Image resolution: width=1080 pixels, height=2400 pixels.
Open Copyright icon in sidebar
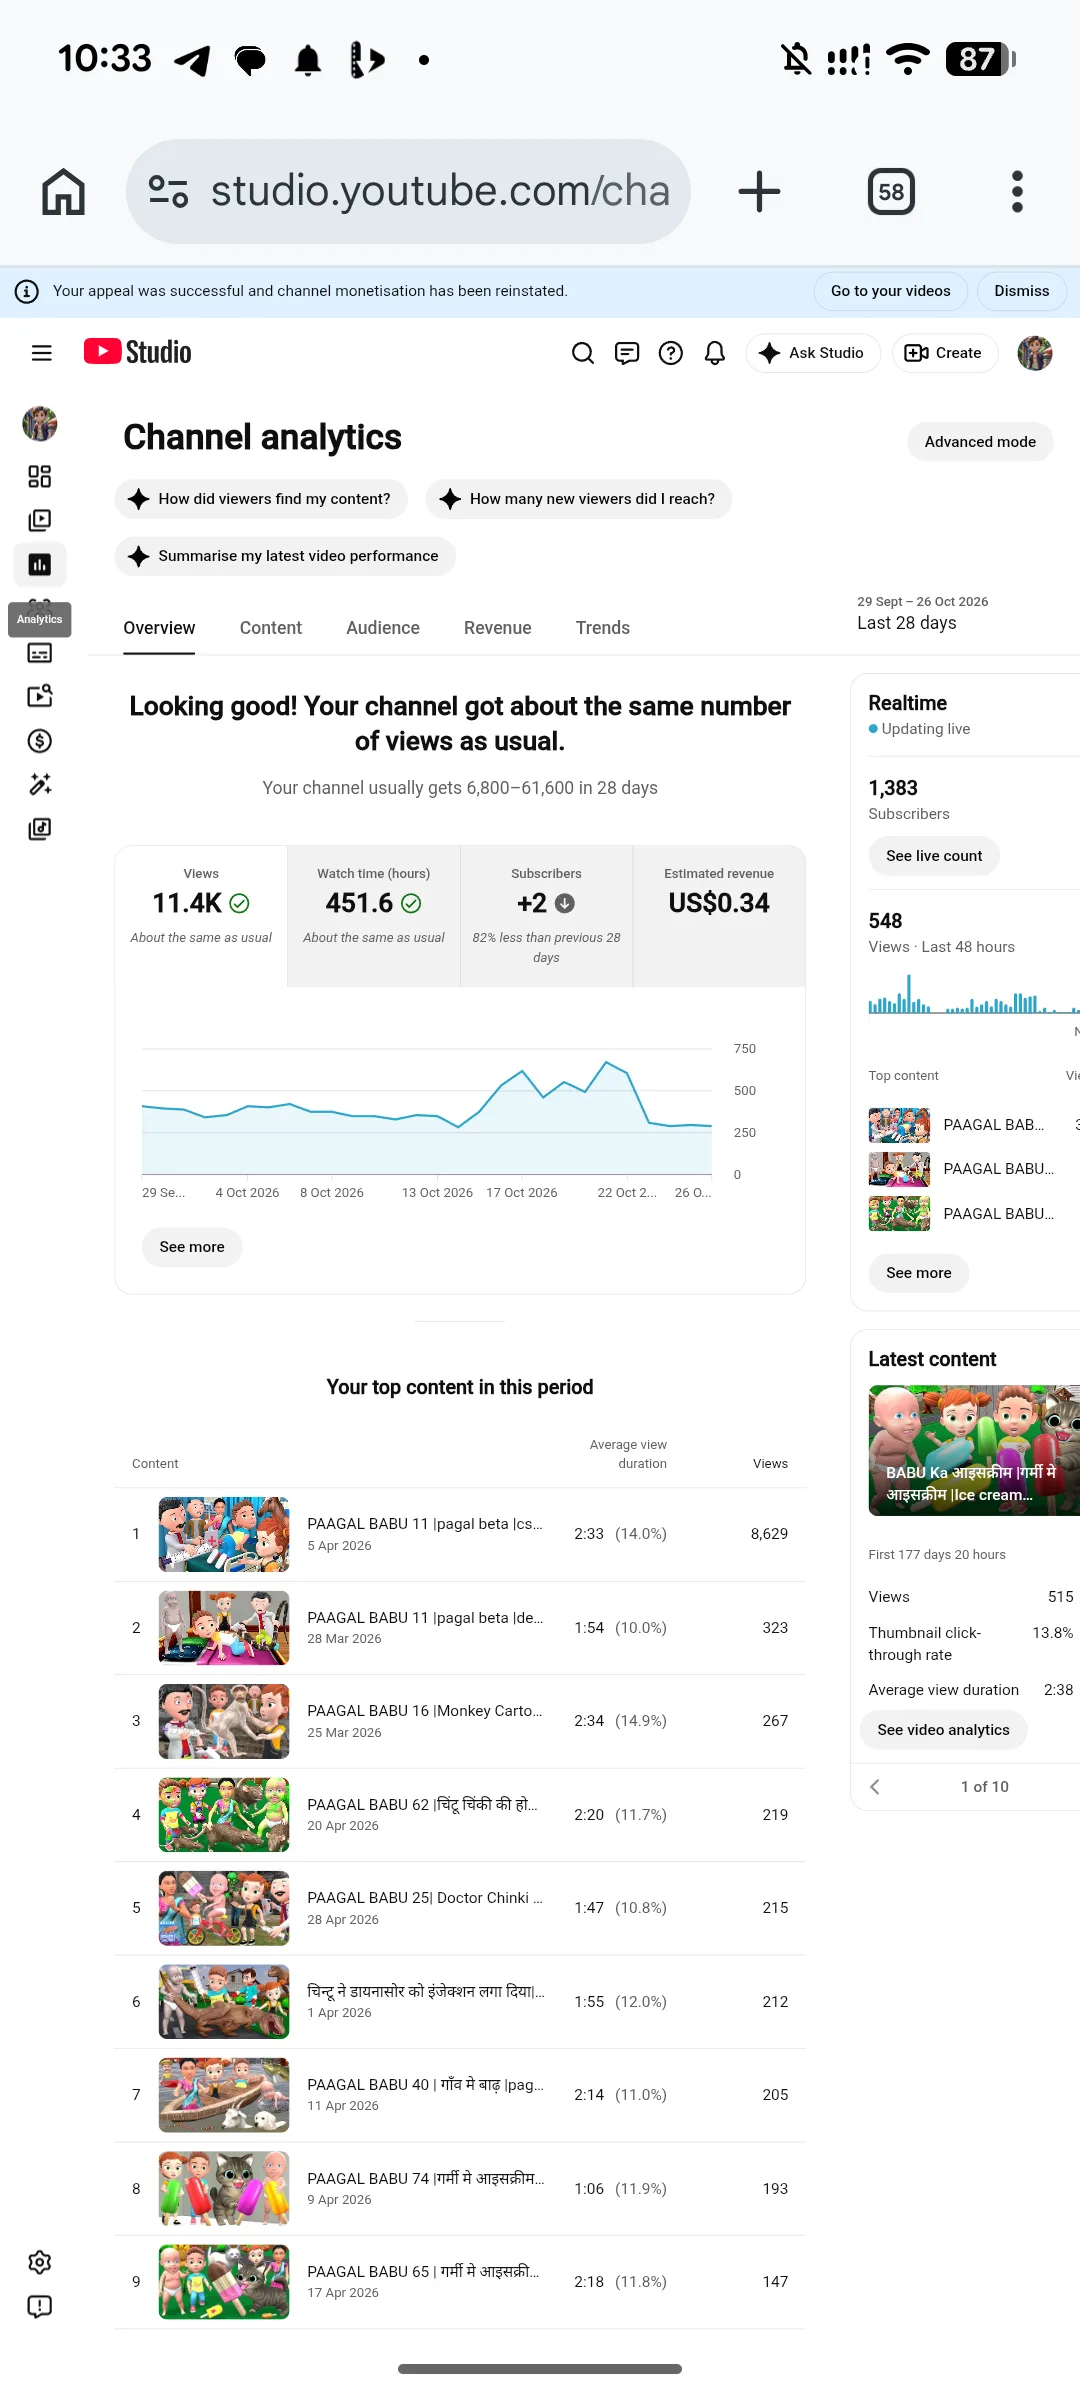coord(40,696)
